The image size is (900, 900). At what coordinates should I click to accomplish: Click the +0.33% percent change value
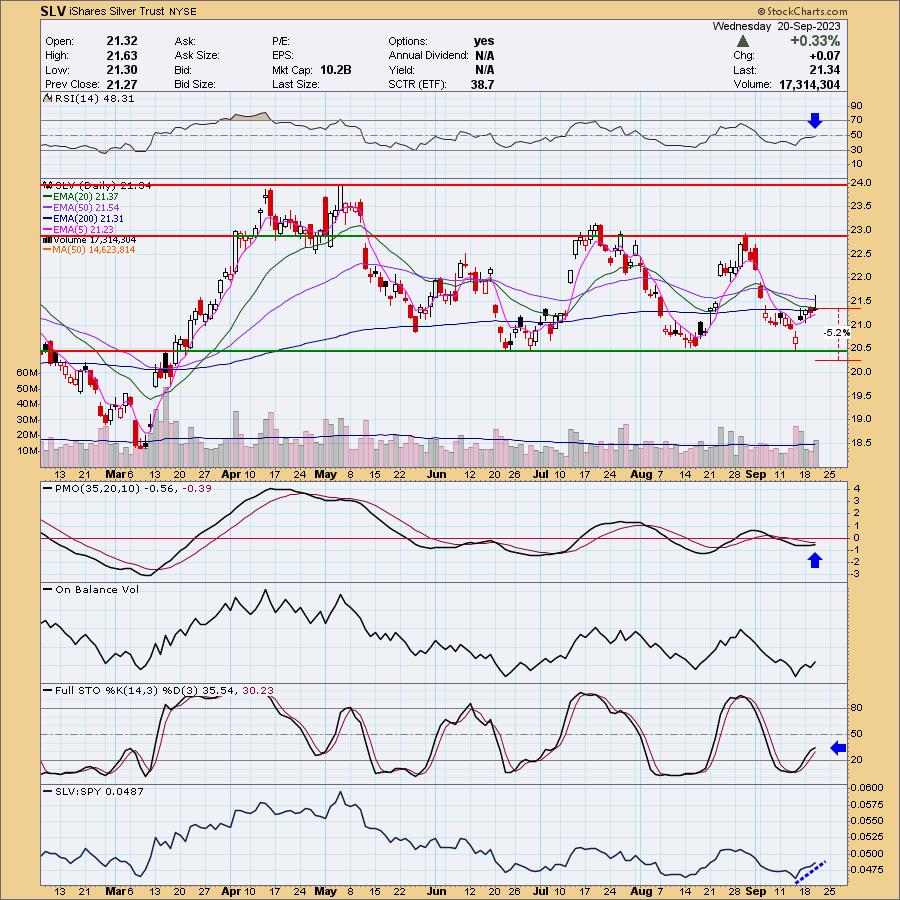click(815, 41)
